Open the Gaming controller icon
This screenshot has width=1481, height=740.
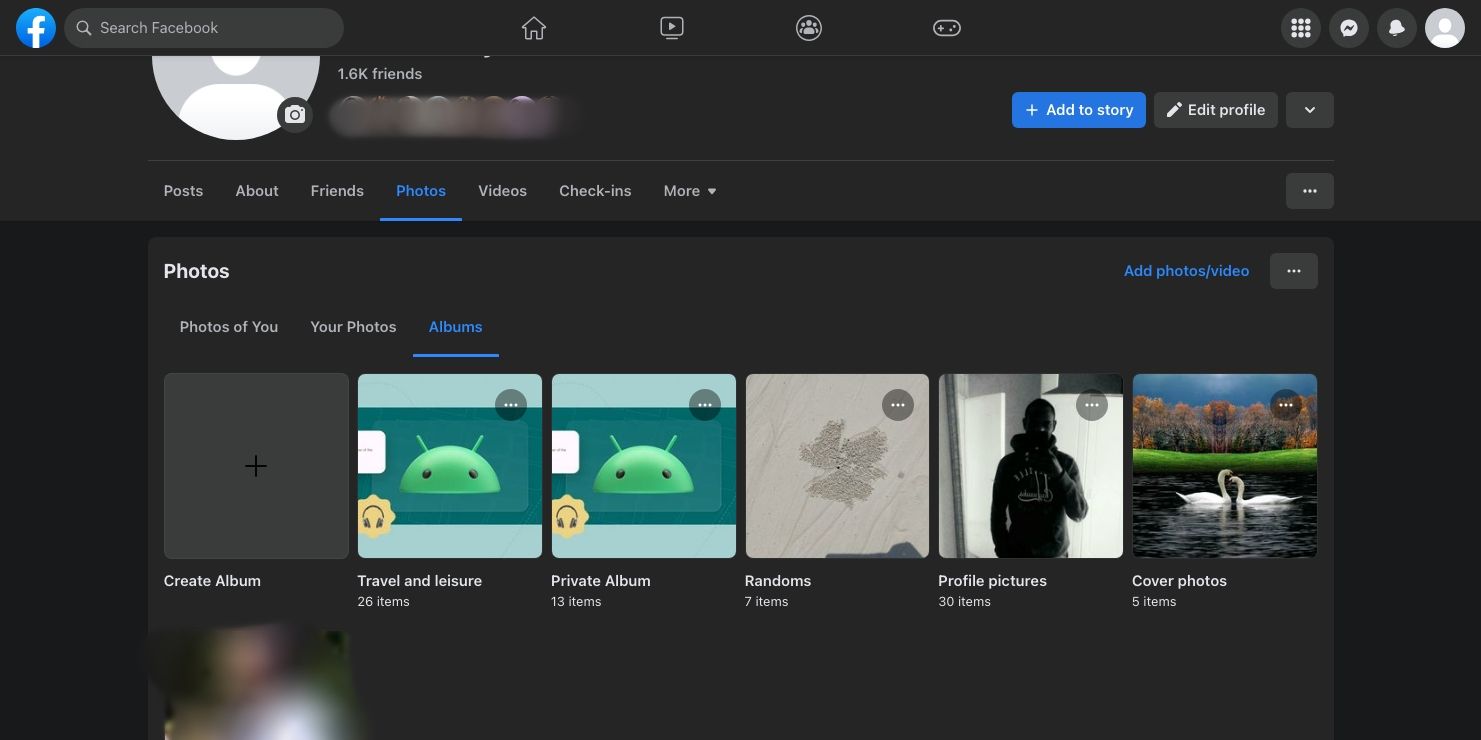pyautogui.click(x=947, y=28)
